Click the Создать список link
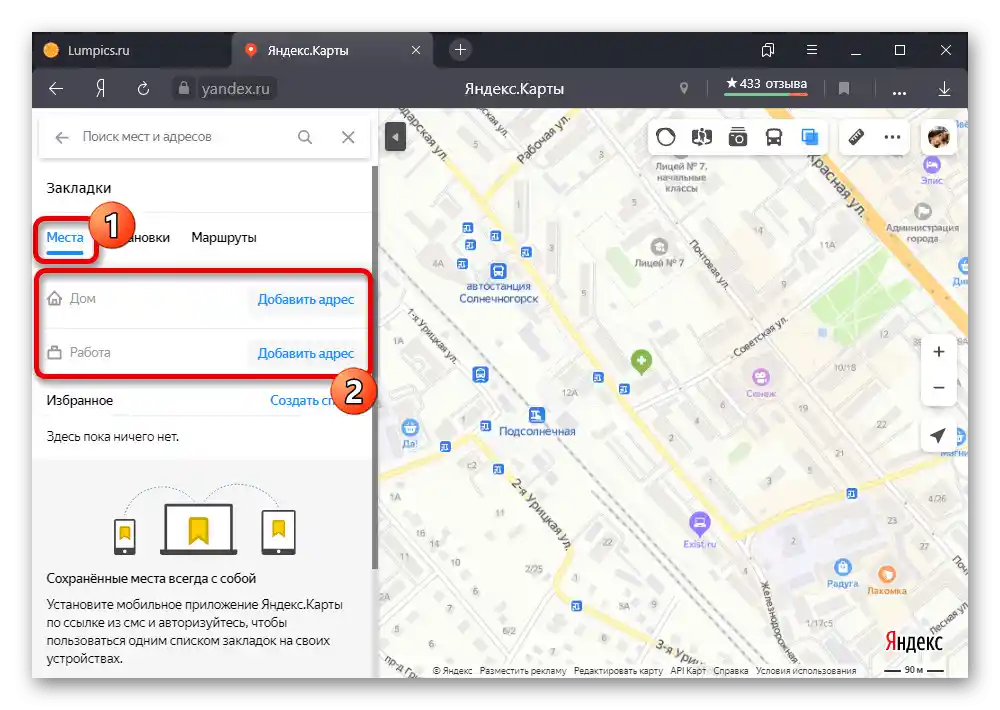 (x=304, y=401)
